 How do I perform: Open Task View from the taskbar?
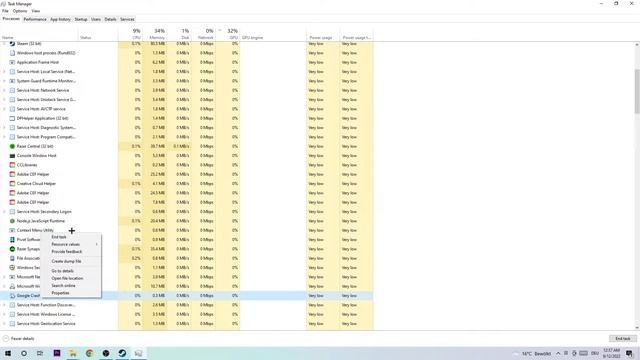click(40, 353)
